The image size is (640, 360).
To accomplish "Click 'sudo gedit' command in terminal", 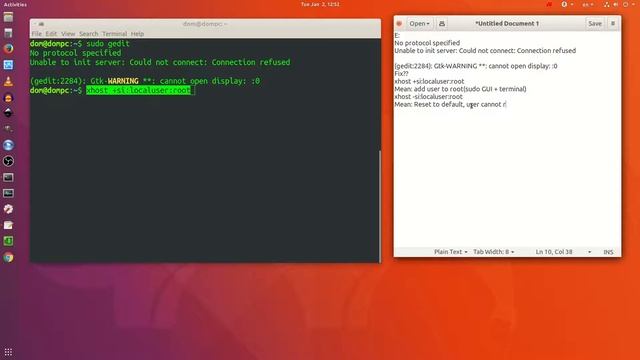I will [x=108, y=44].
